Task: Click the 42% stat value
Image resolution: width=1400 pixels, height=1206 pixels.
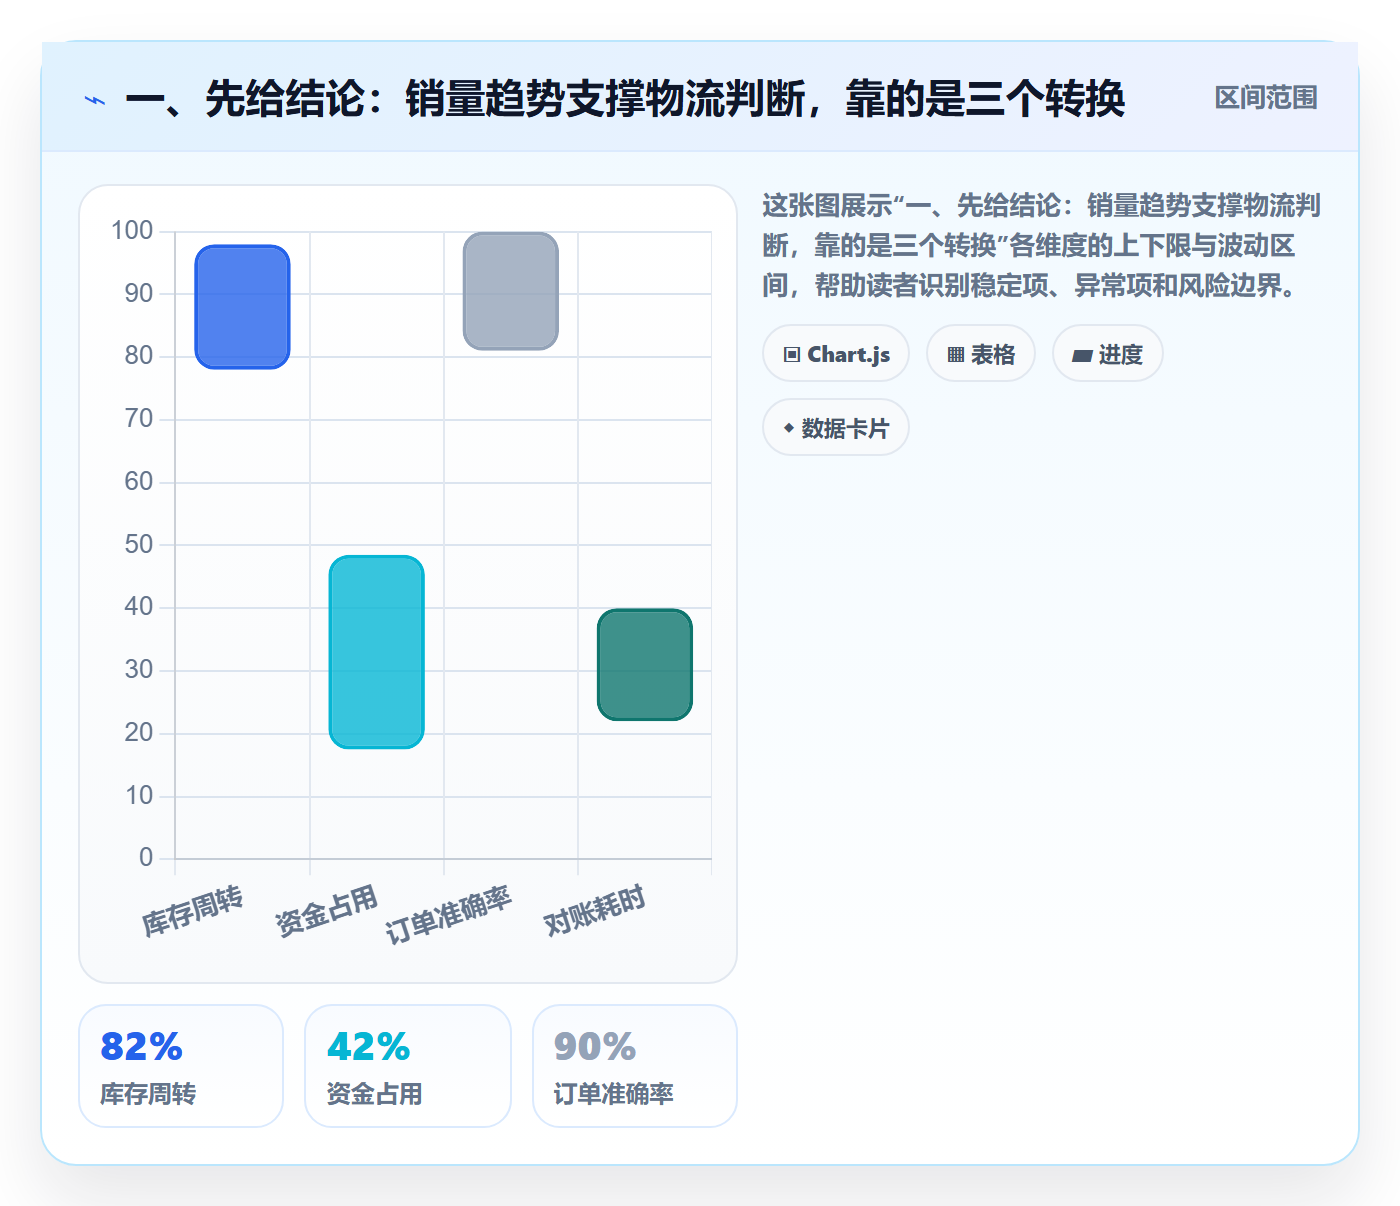Action: [x=369, y=1047]
